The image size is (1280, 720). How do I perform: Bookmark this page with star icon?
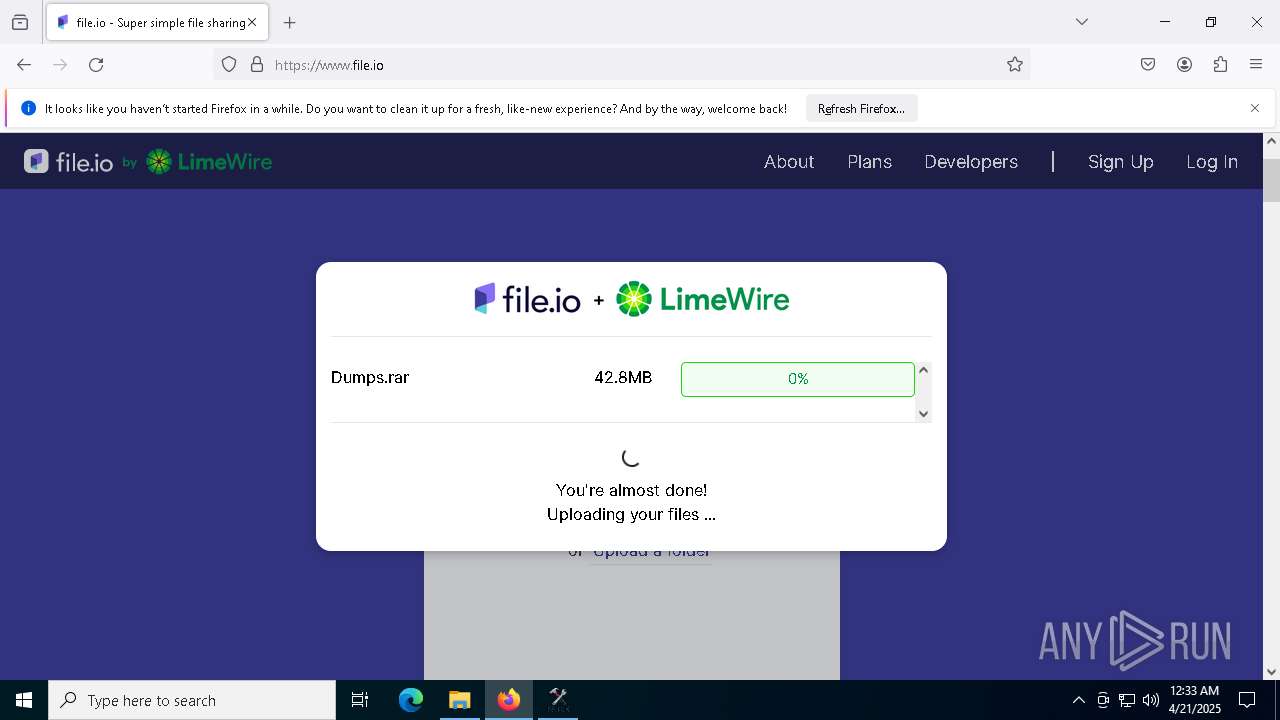pos(1015,65)
